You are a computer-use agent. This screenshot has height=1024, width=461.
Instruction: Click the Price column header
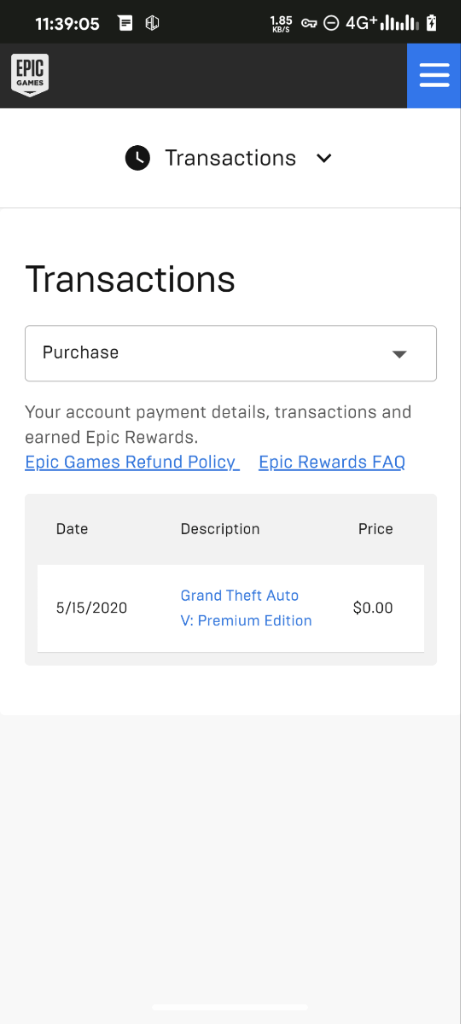pos(375,529)
